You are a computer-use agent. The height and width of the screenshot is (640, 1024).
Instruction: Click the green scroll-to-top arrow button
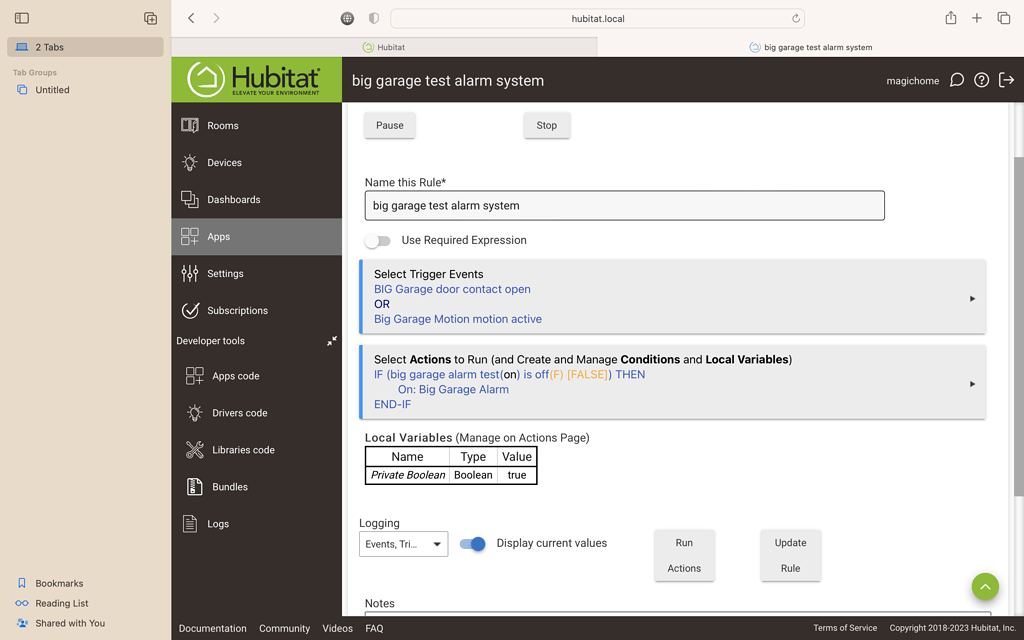pos(984,586)
